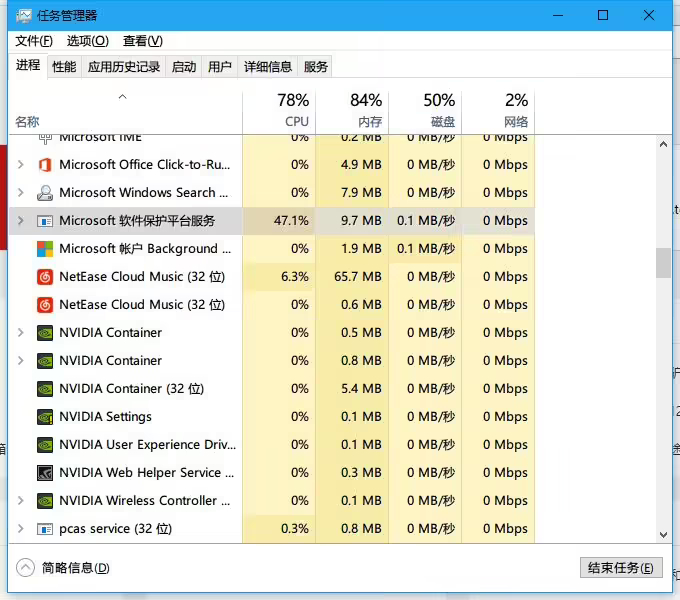The height and width of the screenshot is (600, 680).
Task: Collapse to 简略信息 view with the arrow
Action: click(x=26, y=568)
